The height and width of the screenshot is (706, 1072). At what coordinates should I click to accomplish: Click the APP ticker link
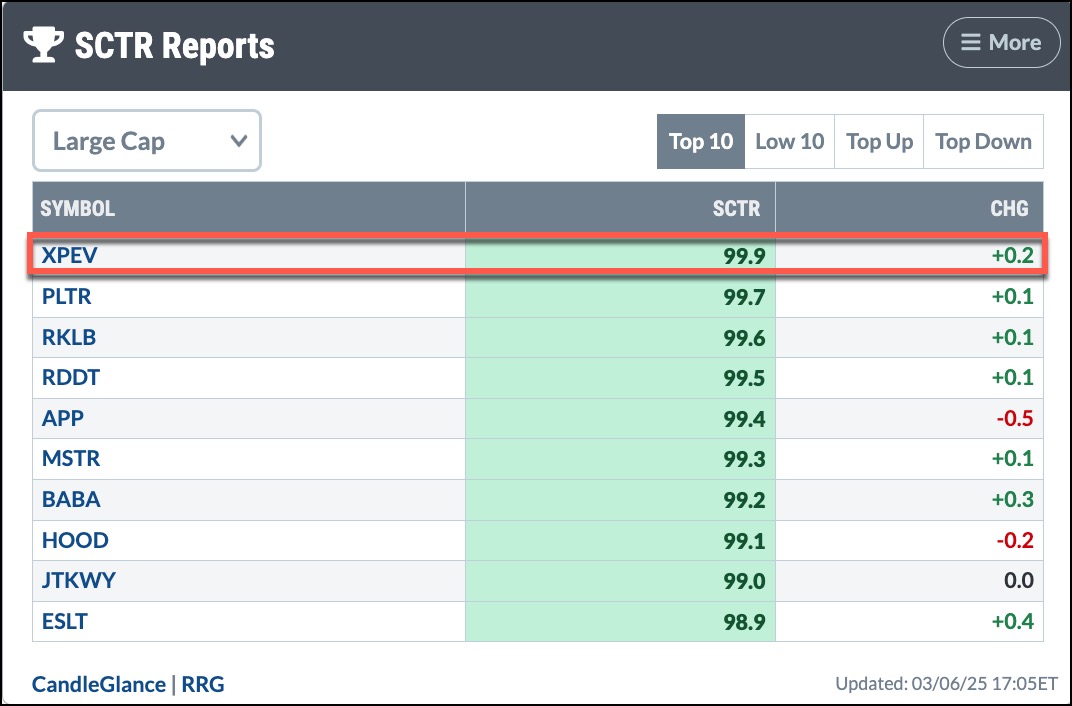click(61, 419)
